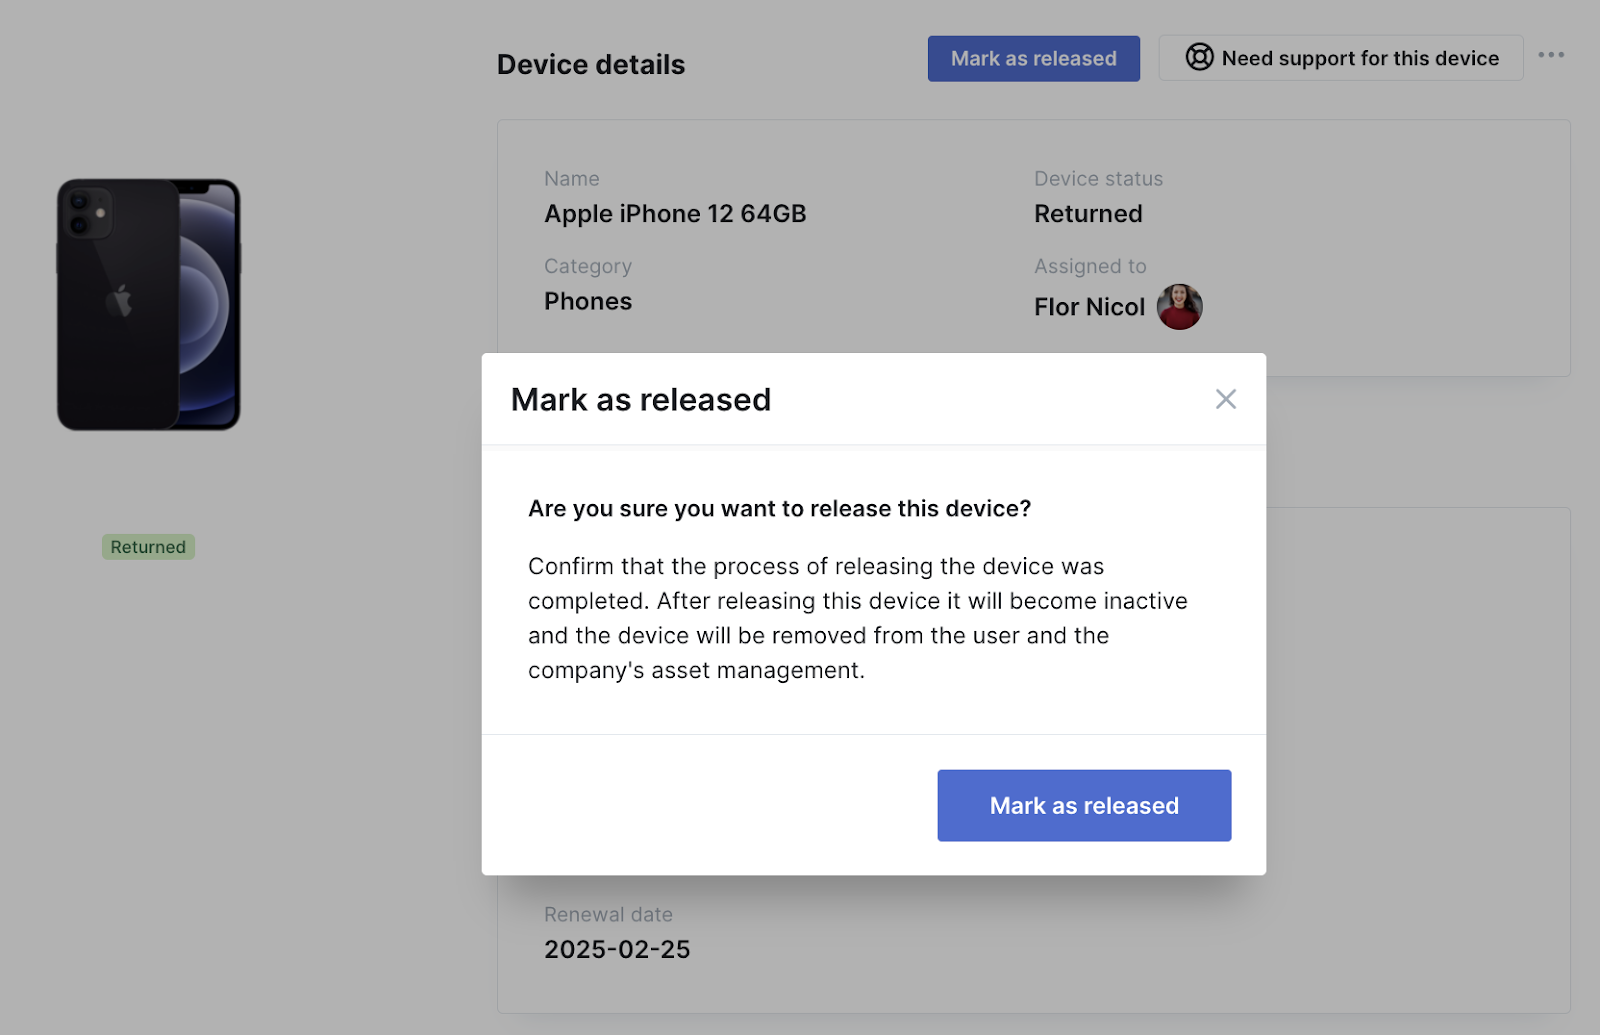Confirm with the dialog's Mark as released button
This screenshot has width=1600, height=1035.
pos(1084,805)
